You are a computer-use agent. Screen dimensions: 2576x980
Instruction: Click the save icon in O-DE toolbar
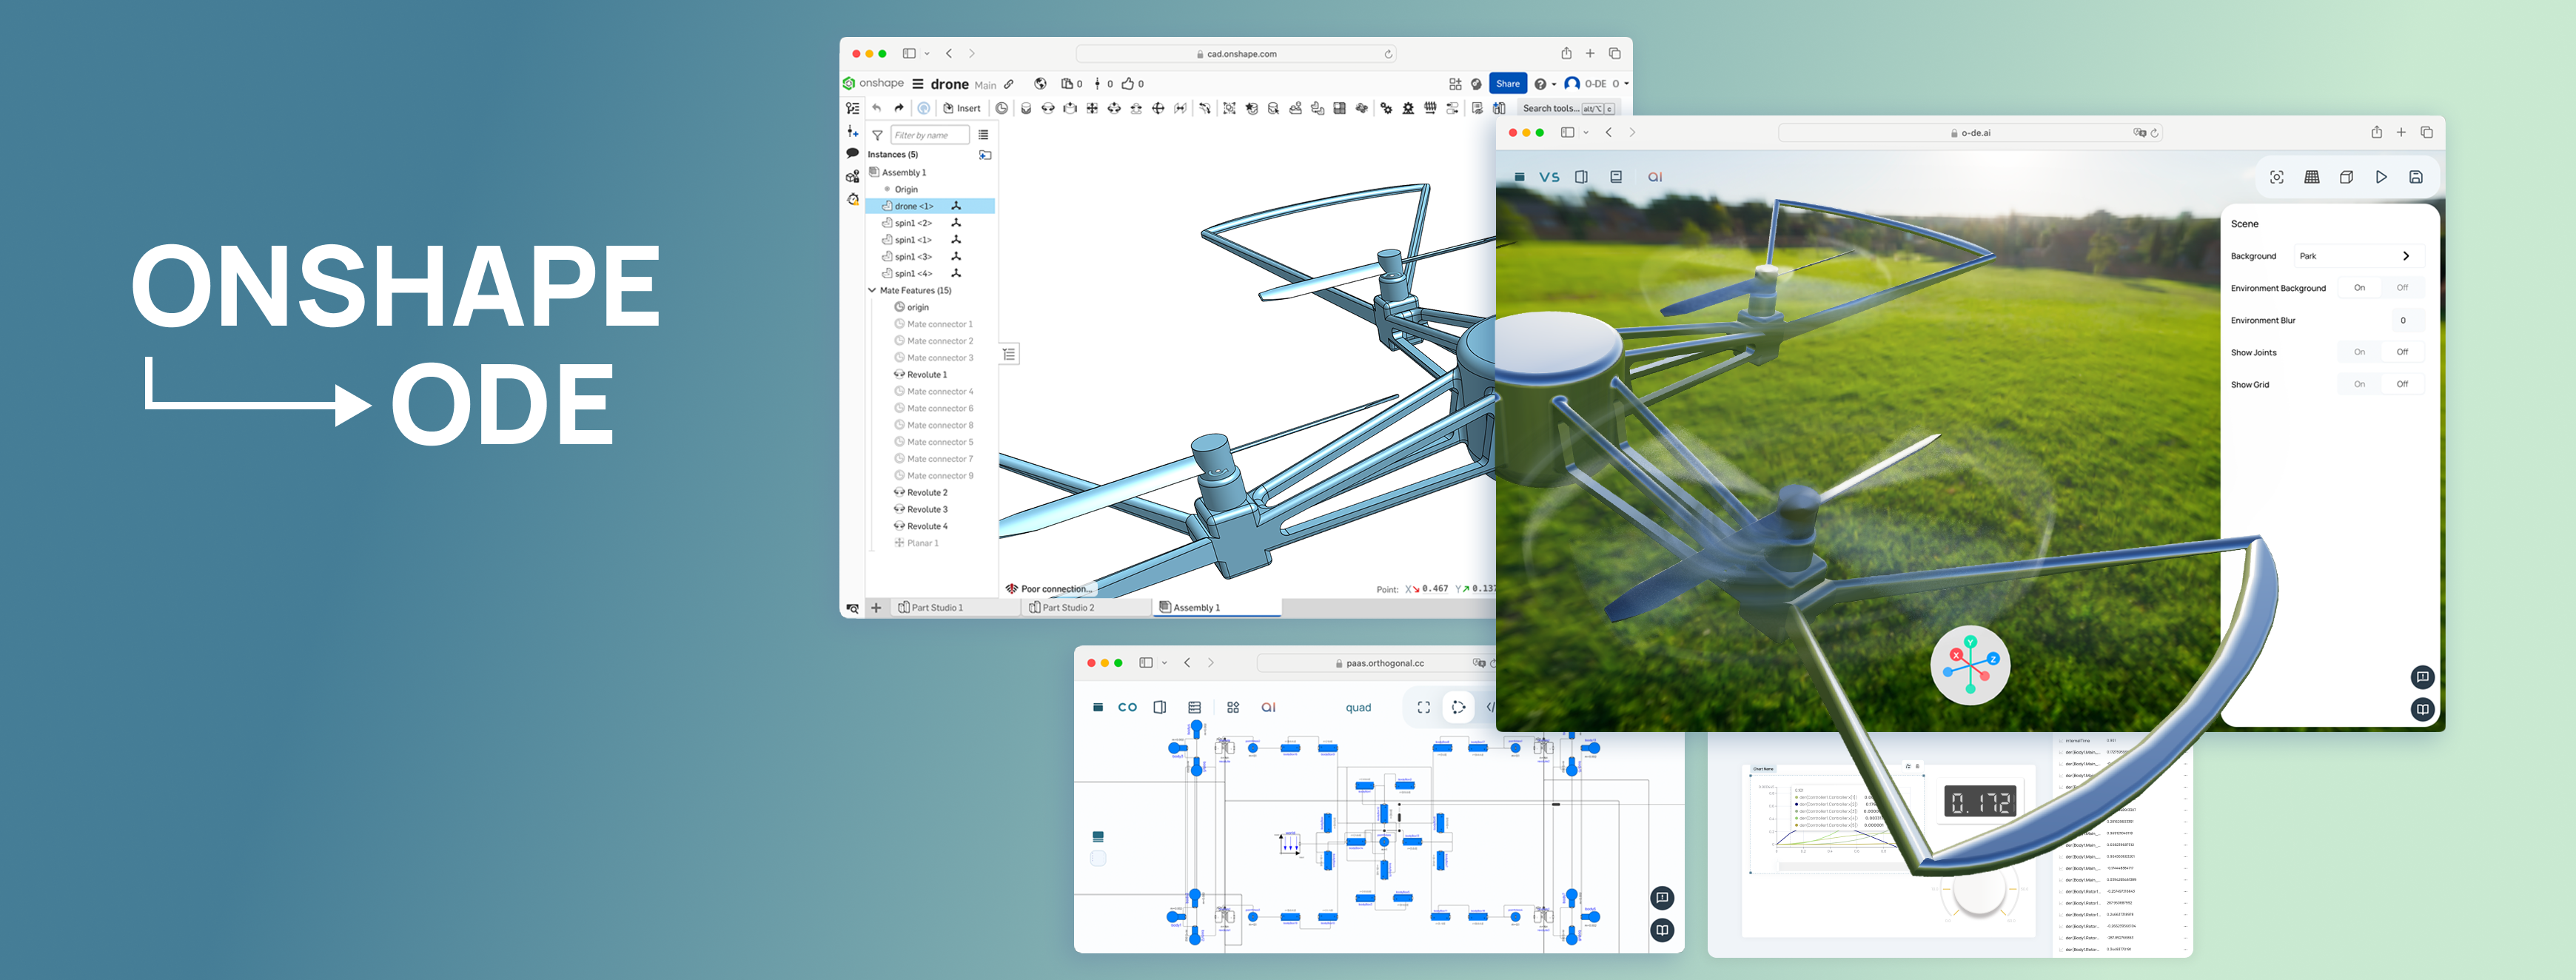tap(2415, 177)
